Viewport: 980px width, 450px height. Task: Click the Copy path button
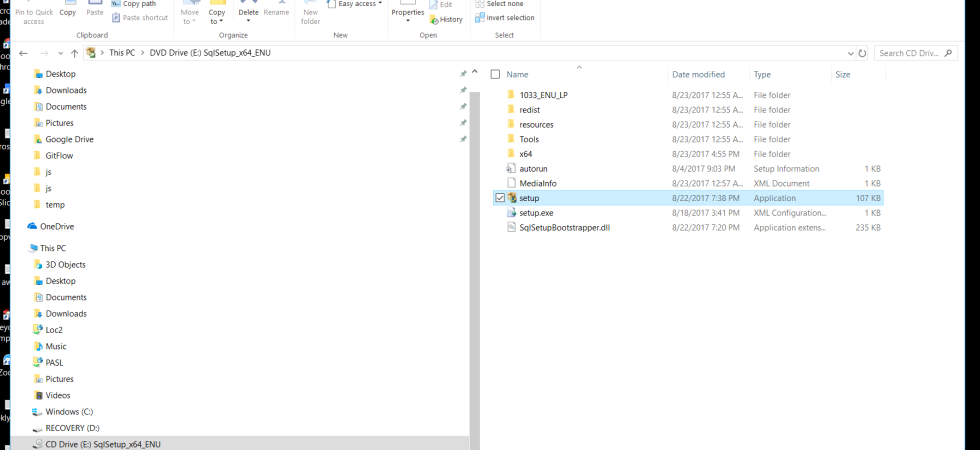tap(138, 4)
